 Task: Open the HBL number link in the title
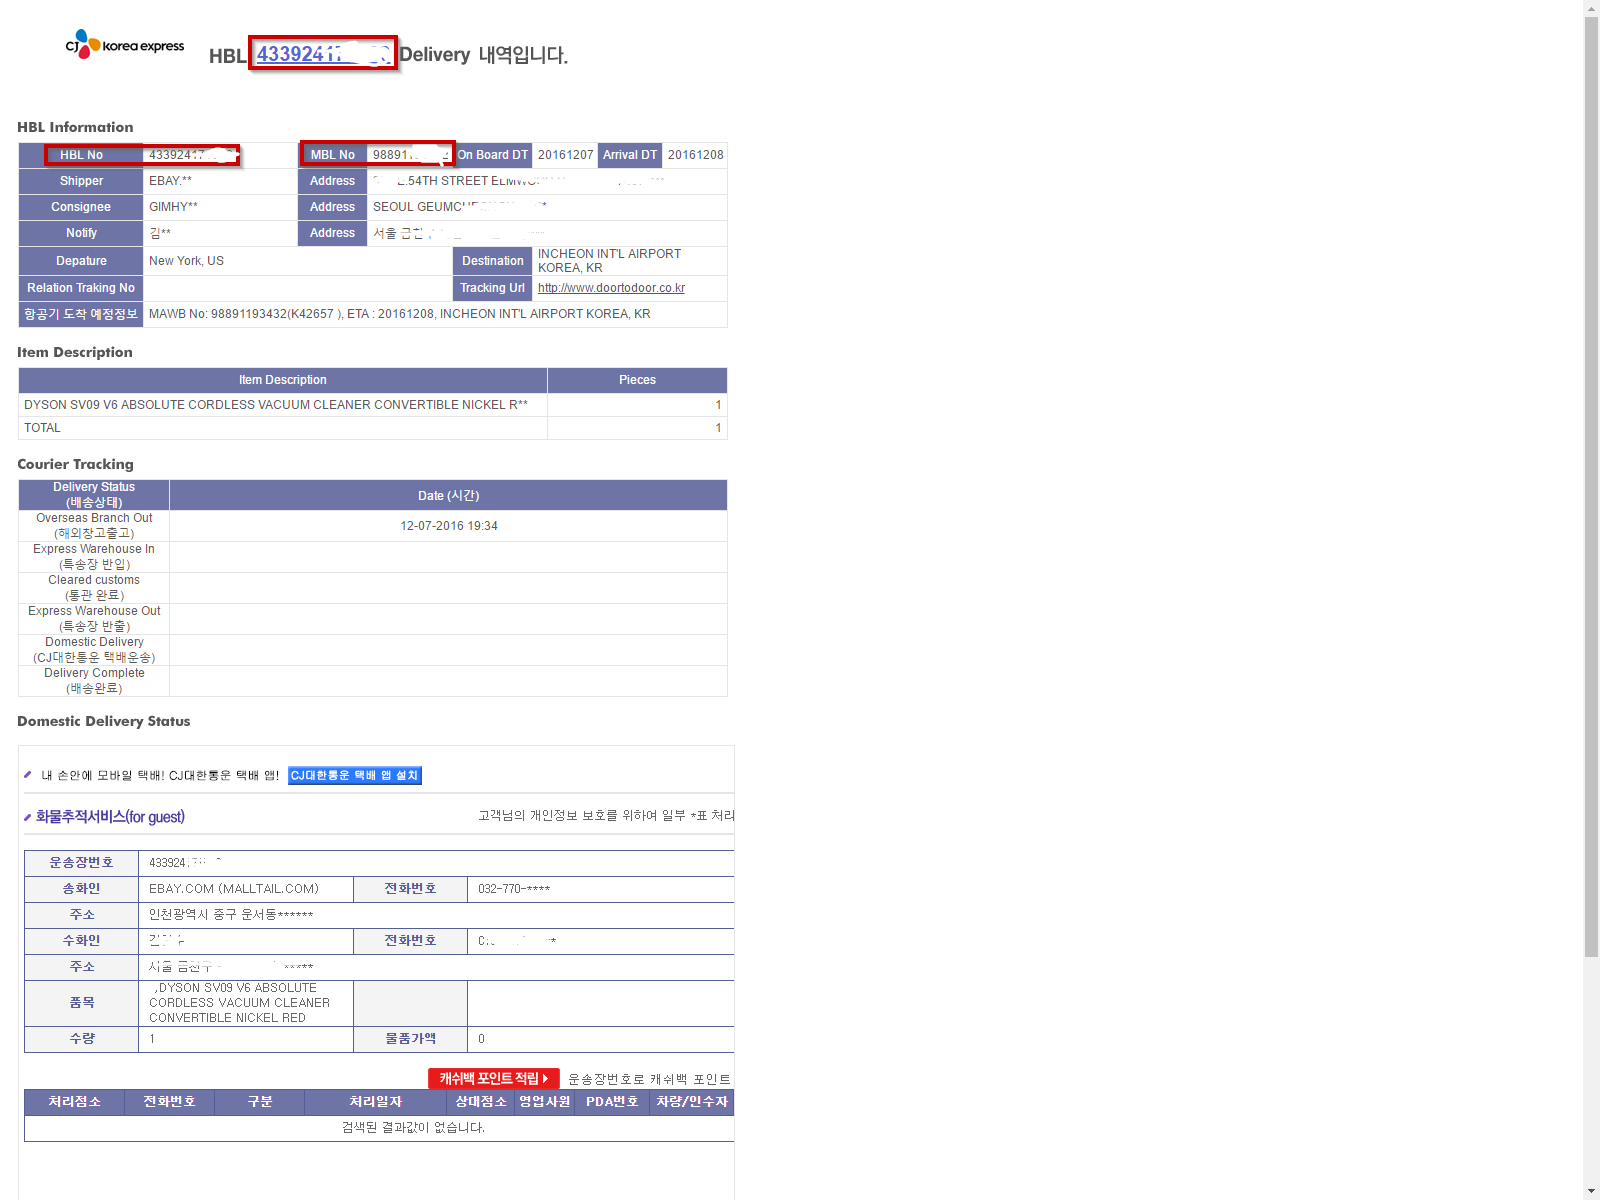[x=322, y=54]
